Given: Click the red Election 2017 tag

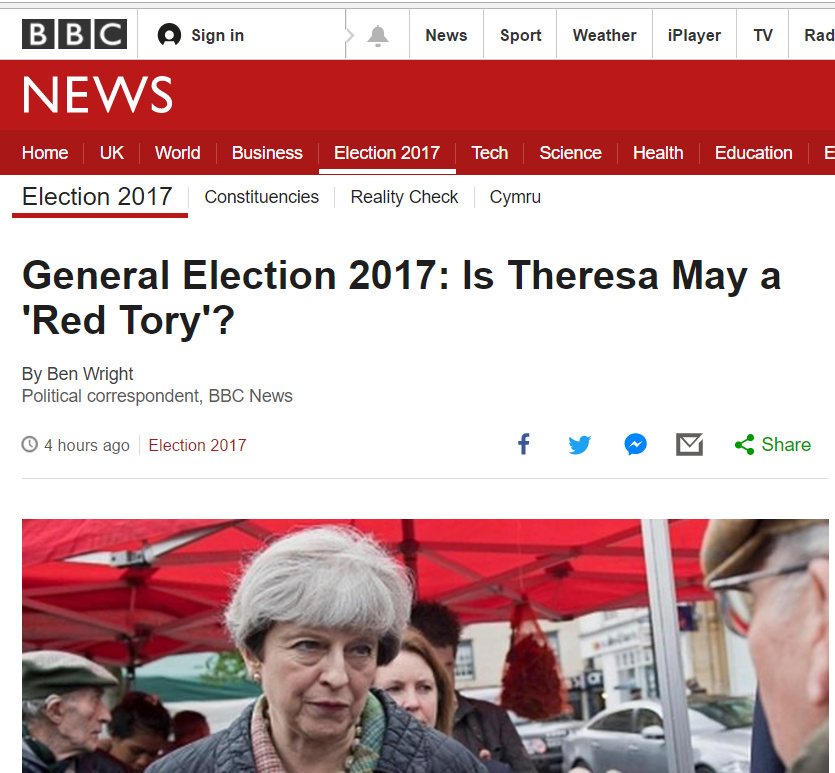Looking at the screenshot, I should pos(197,446).
